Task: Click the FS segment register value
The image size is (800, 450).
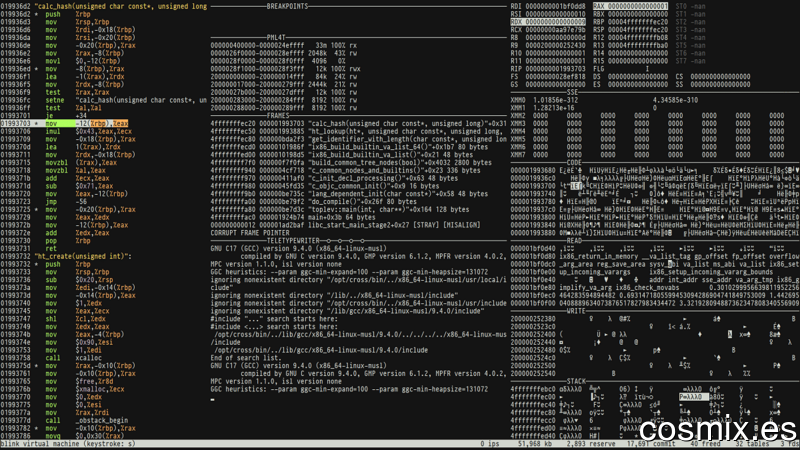Action: coord(556,77)
